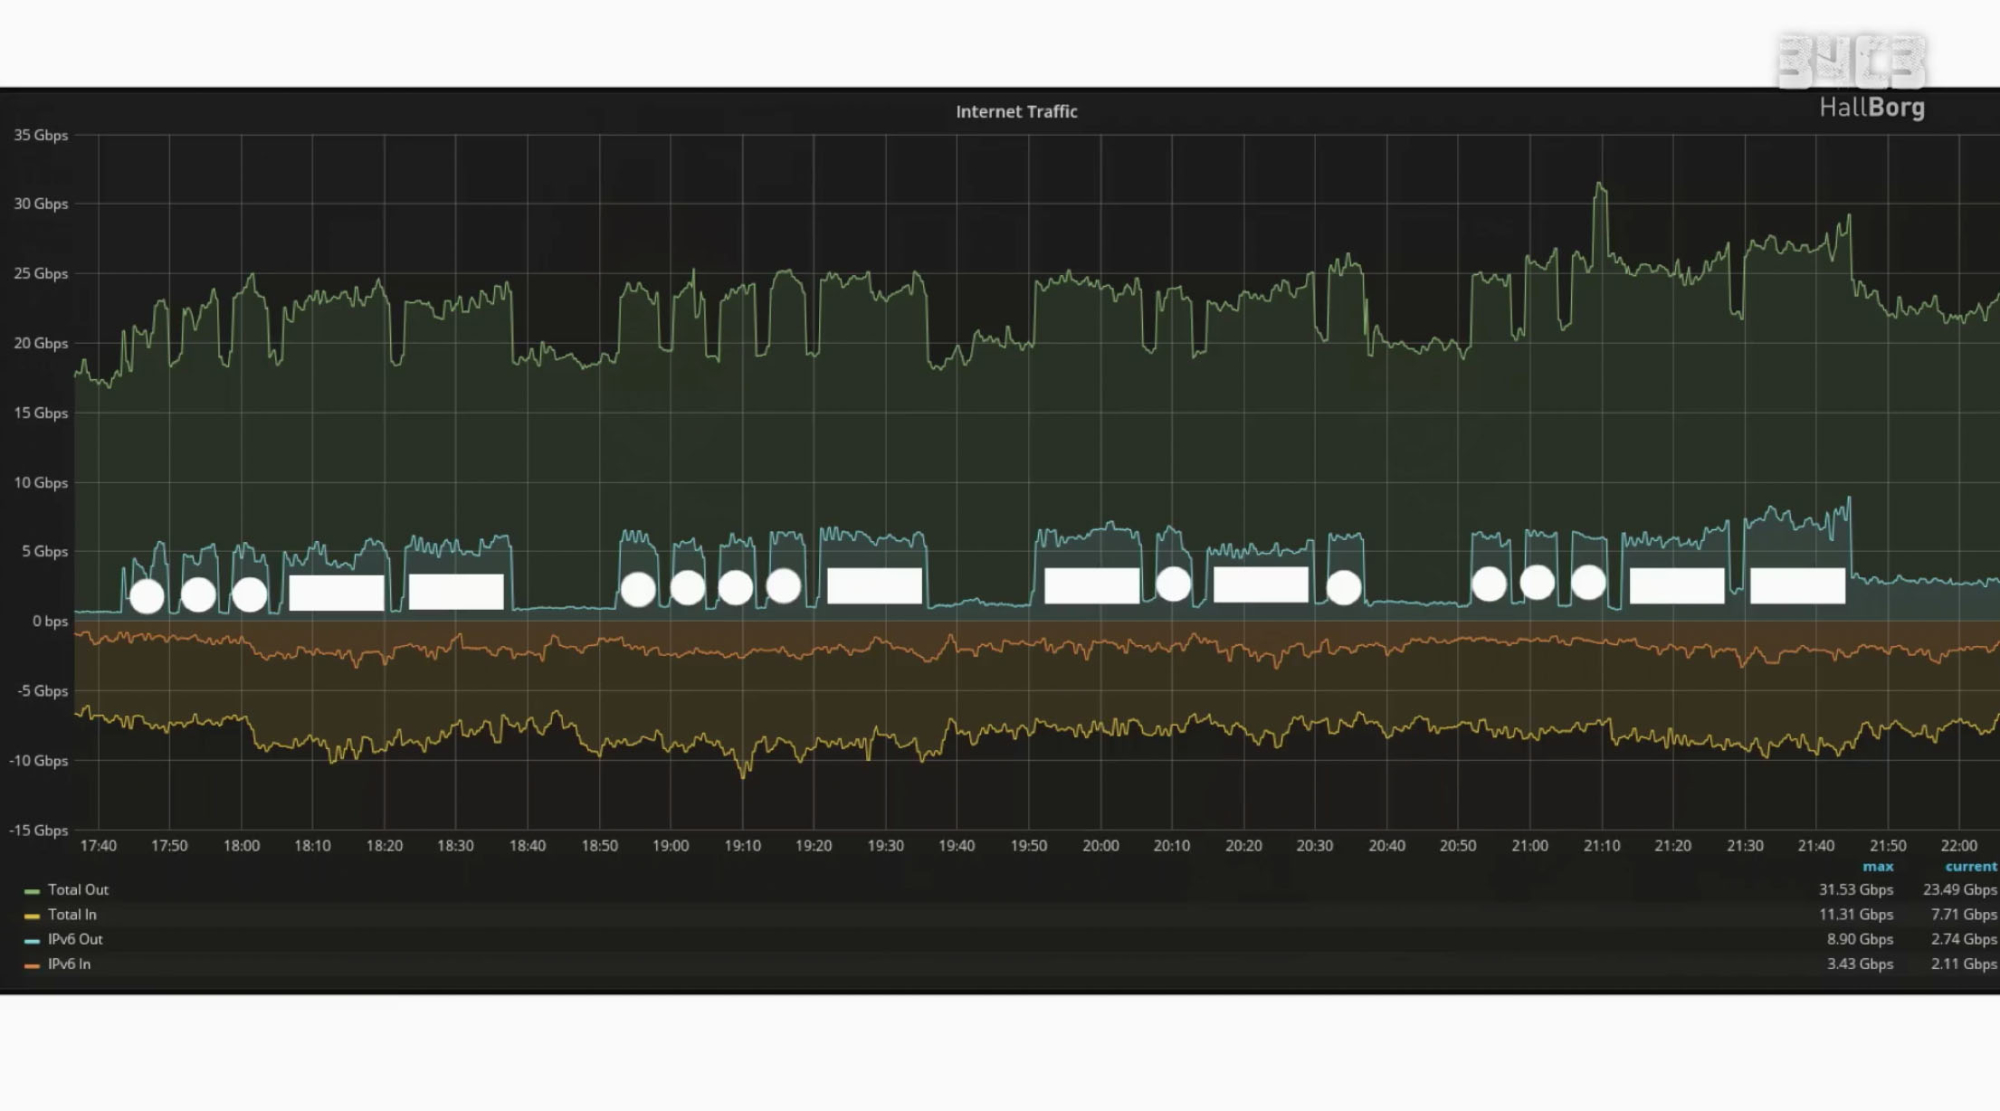The image size is (2000, 1111).
Task: Click the yellow Total In color swatch
Action: point(32,916)
